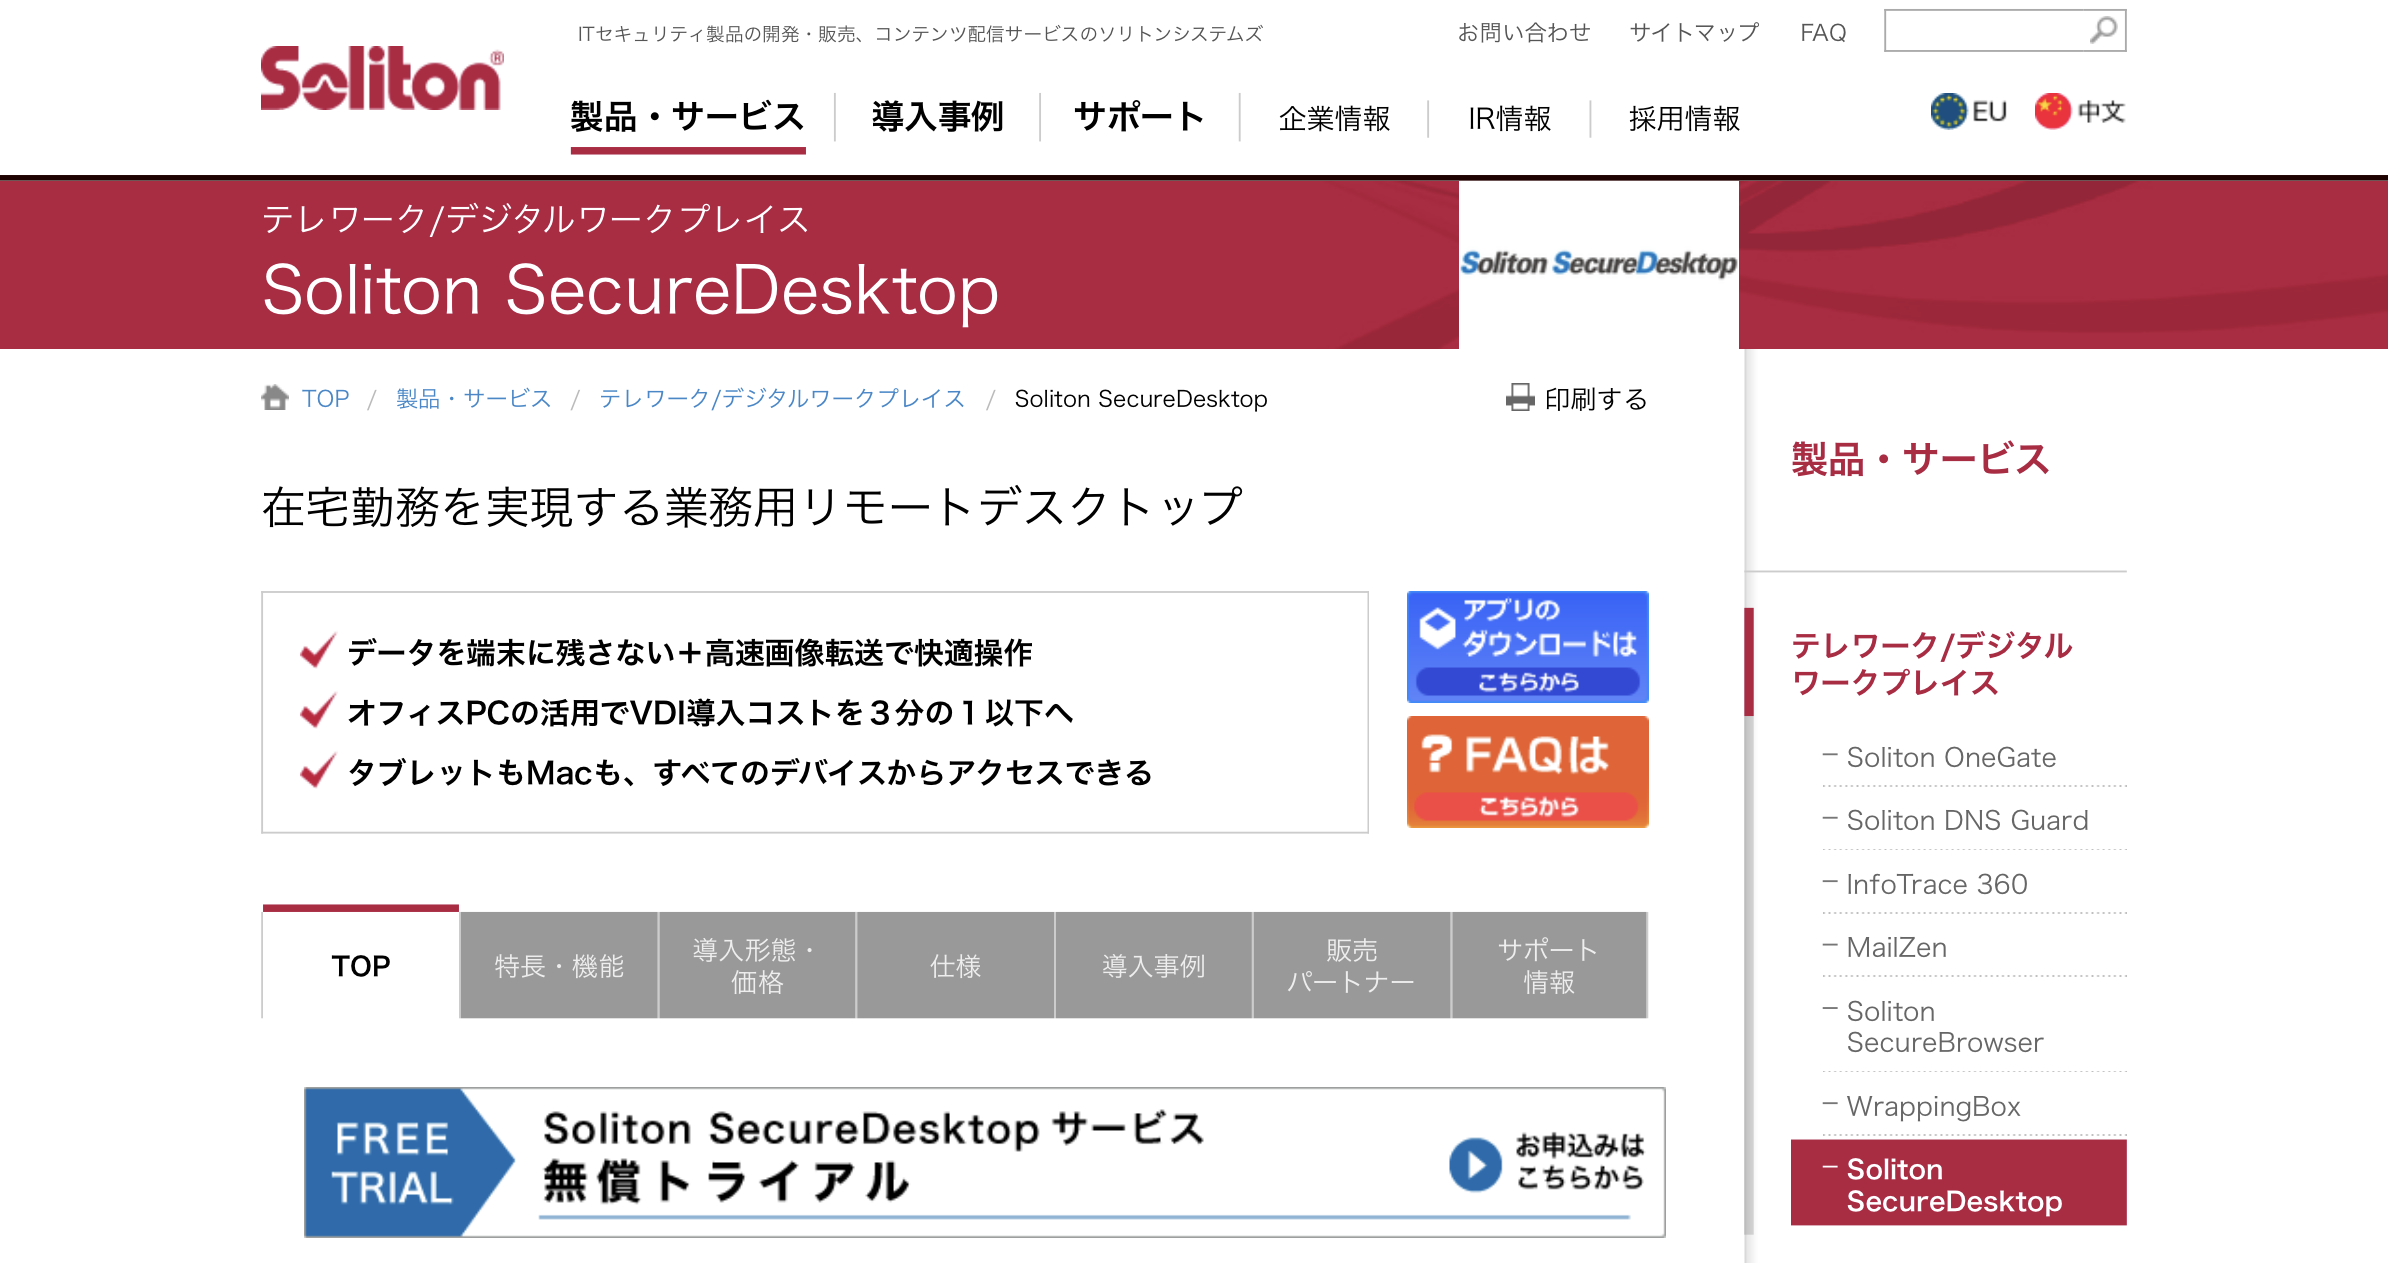Open InfoTrace 360 in sidebar
Screen dimensions: 2388x1263
pos(1936,884)
